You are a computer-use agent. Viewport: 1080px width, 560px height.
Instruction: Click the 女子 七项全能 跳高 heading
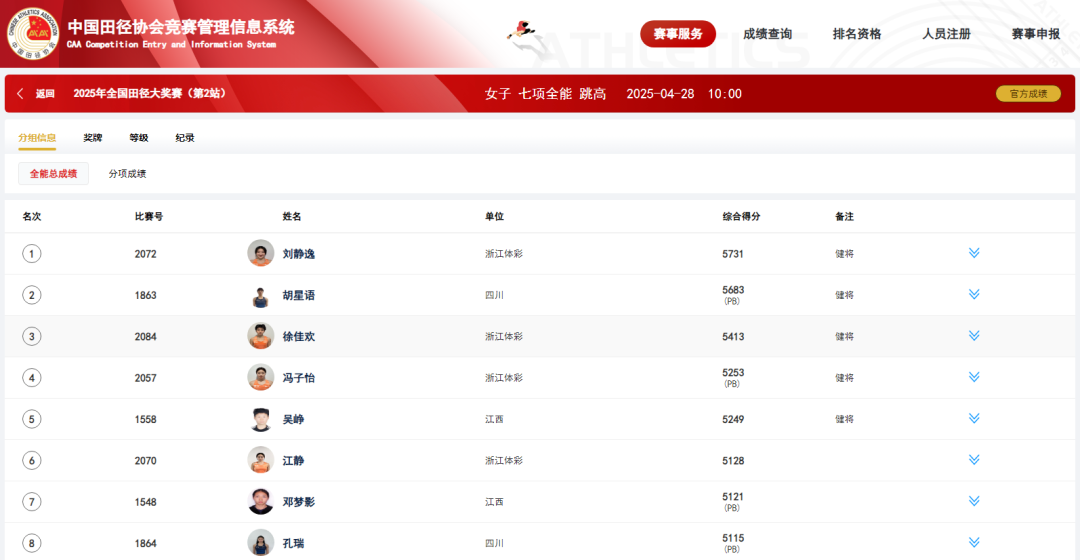click(545, 94)
